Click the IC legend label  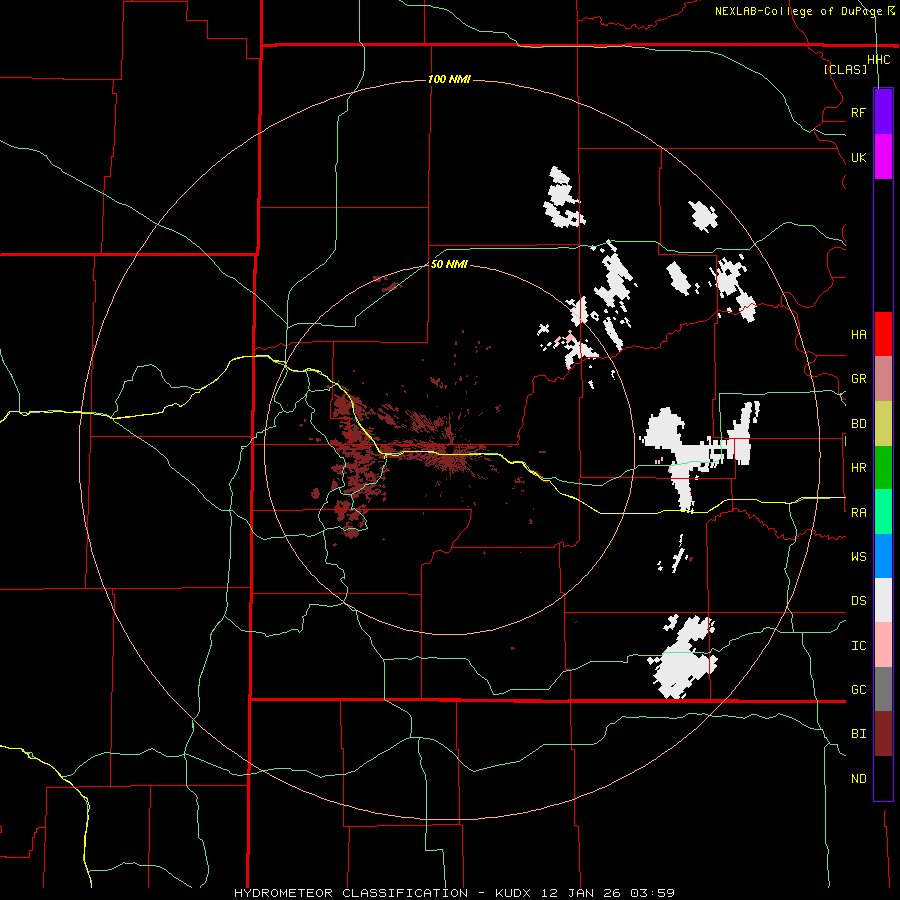click(858, 646)
